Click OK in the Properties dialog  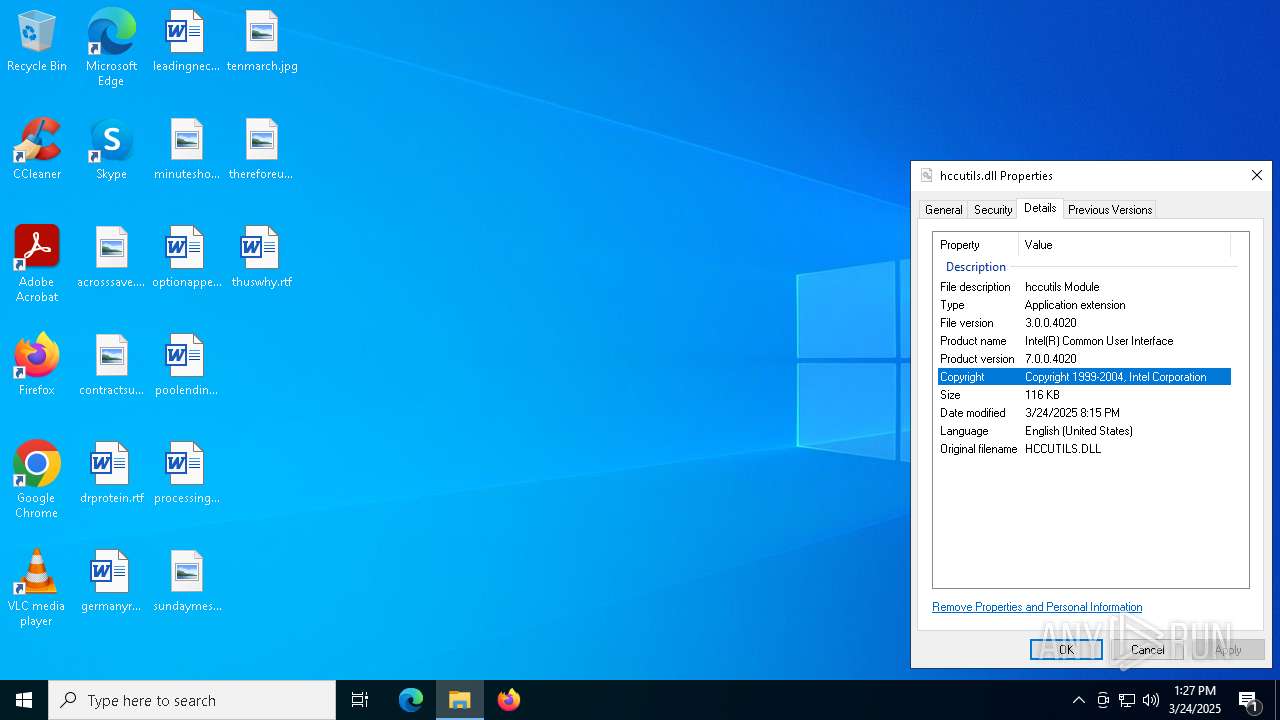click(x=1066, y=650)
